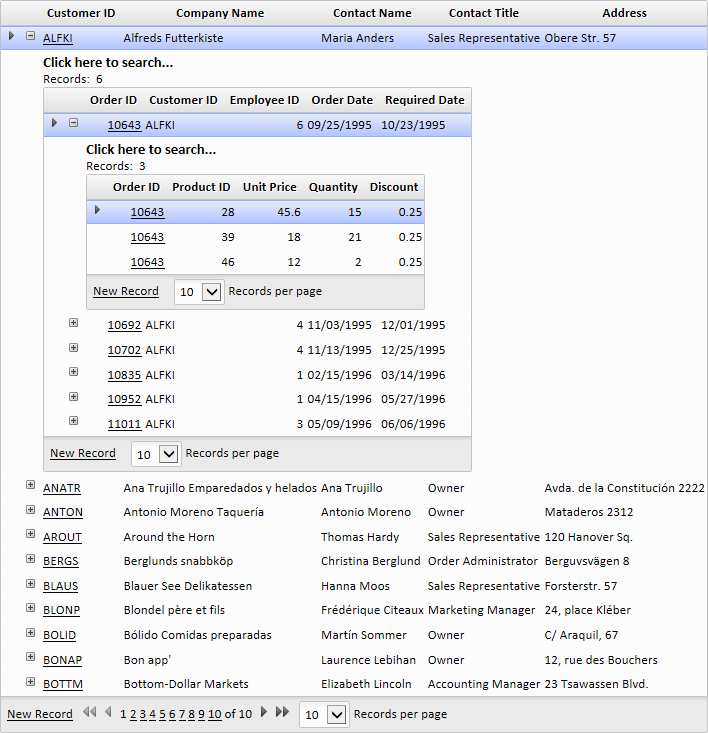The width and height of the screenshot is (708, 733).
Task: Open records per page dropdown in order details
Action: [211, 292]
